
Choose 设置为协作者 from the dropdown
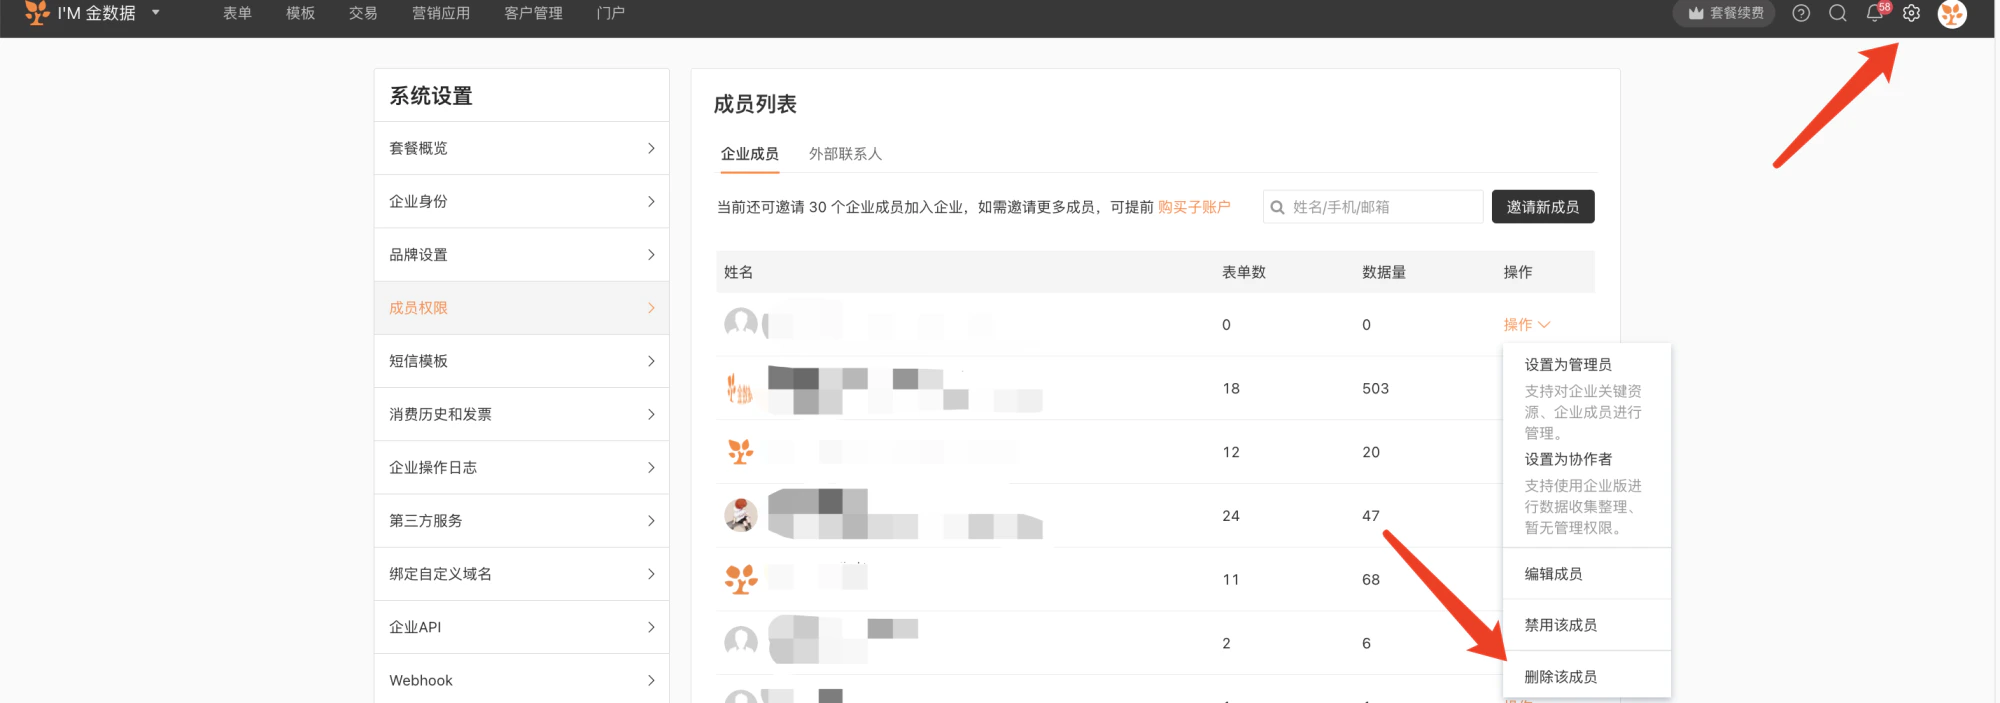coord(1568,459)
